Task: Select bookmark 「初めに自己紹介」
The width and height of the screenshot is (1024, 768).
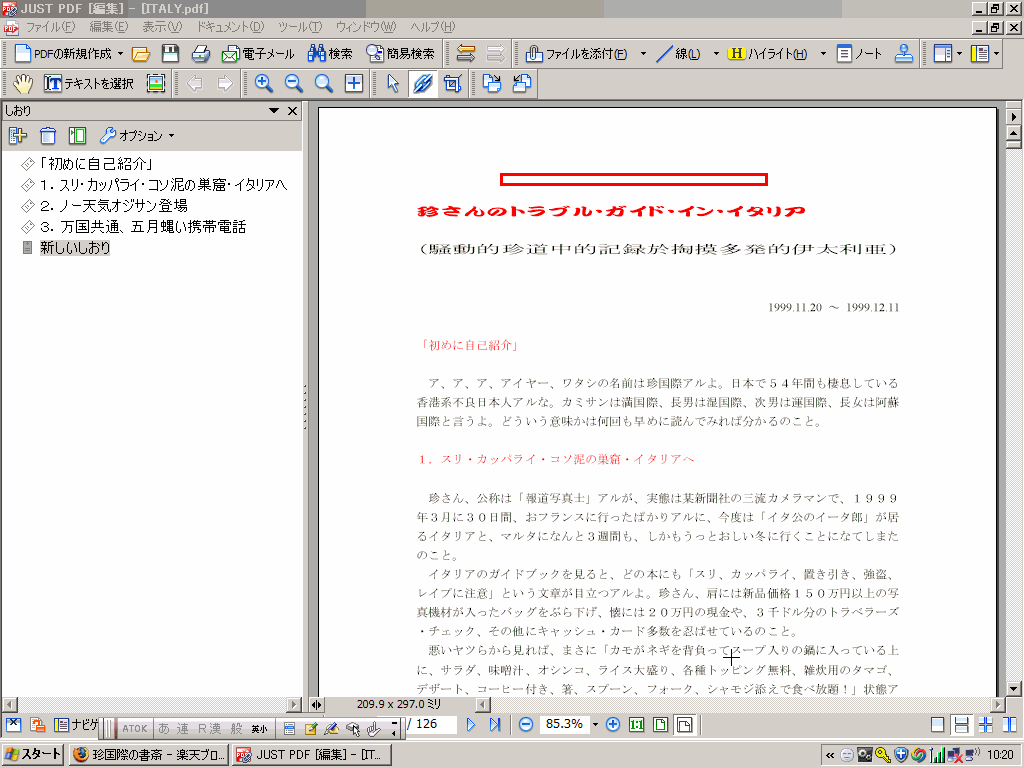Action: (95, 164)
